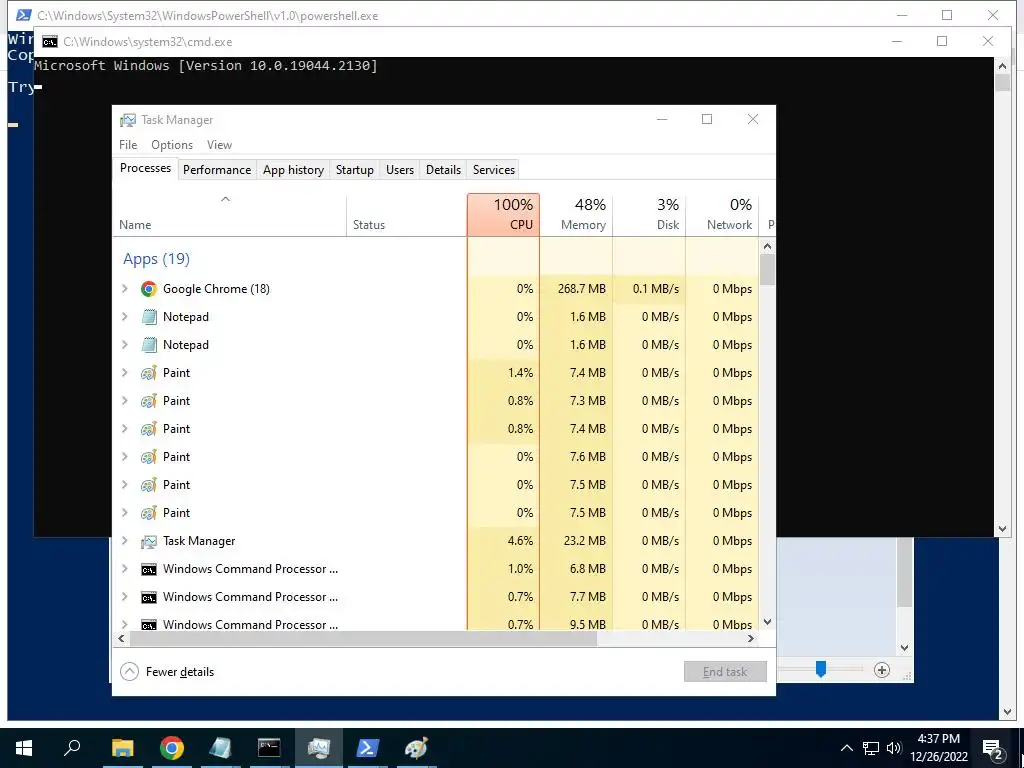Sort by Status column header
Viewport: 1024px width, 768px height.
click(x=406, y=214)
